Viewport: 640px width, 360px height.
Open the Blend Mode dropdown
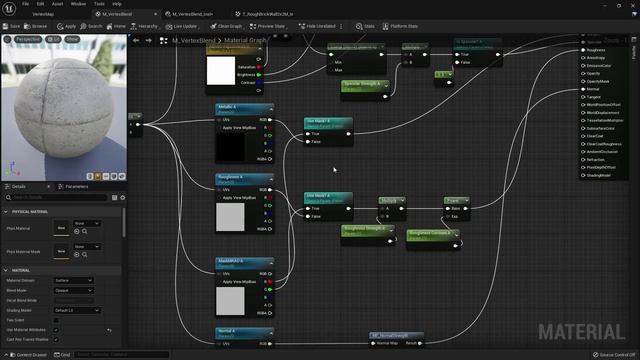point(74,290)
